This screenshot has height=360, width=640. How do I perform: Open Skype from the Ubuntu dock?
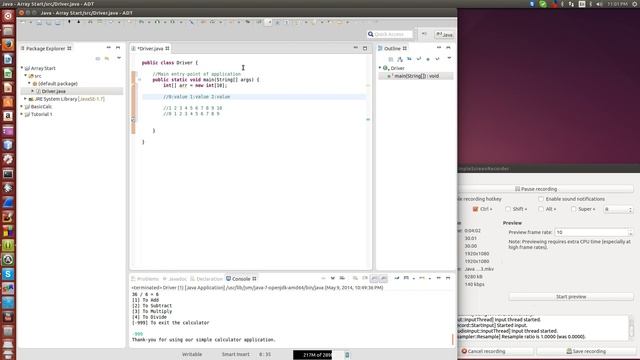pyautogui.click(x=8, y=274)
